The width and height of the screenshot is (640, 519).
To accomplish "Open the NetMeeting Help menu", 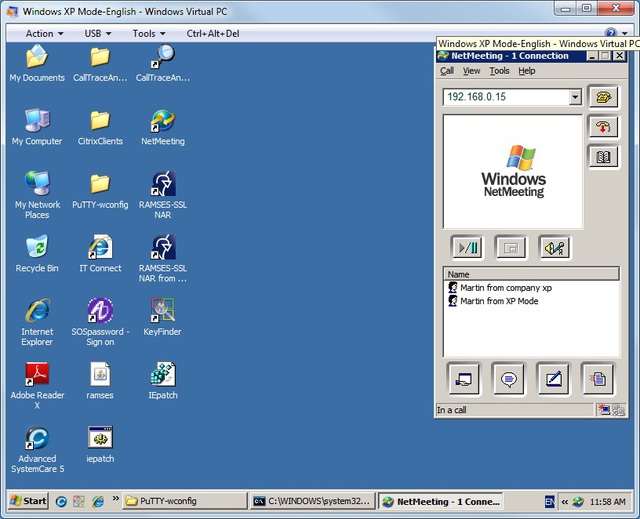I will pos(527,71).
